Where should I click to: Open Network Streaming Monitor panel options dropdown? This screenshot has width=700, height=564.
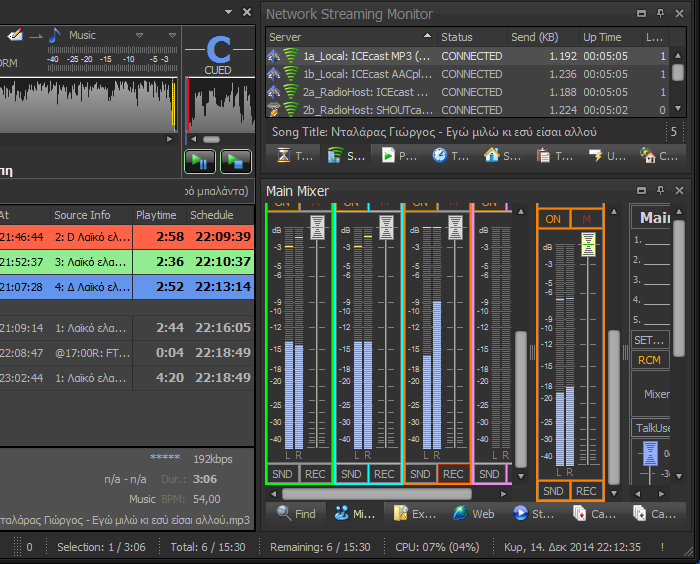click(x=641, y=14)
